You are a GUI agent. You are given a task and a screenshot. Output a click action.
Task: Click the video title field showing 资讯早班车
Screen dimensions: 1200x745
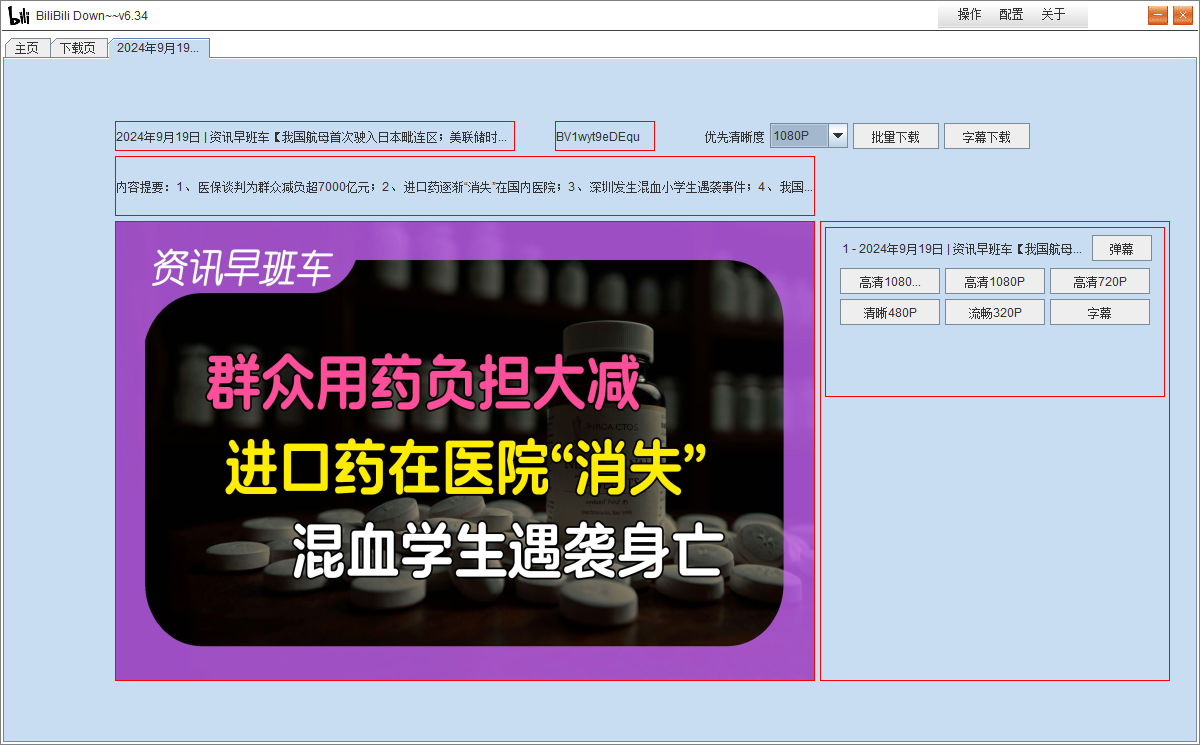tap(314, 136)
